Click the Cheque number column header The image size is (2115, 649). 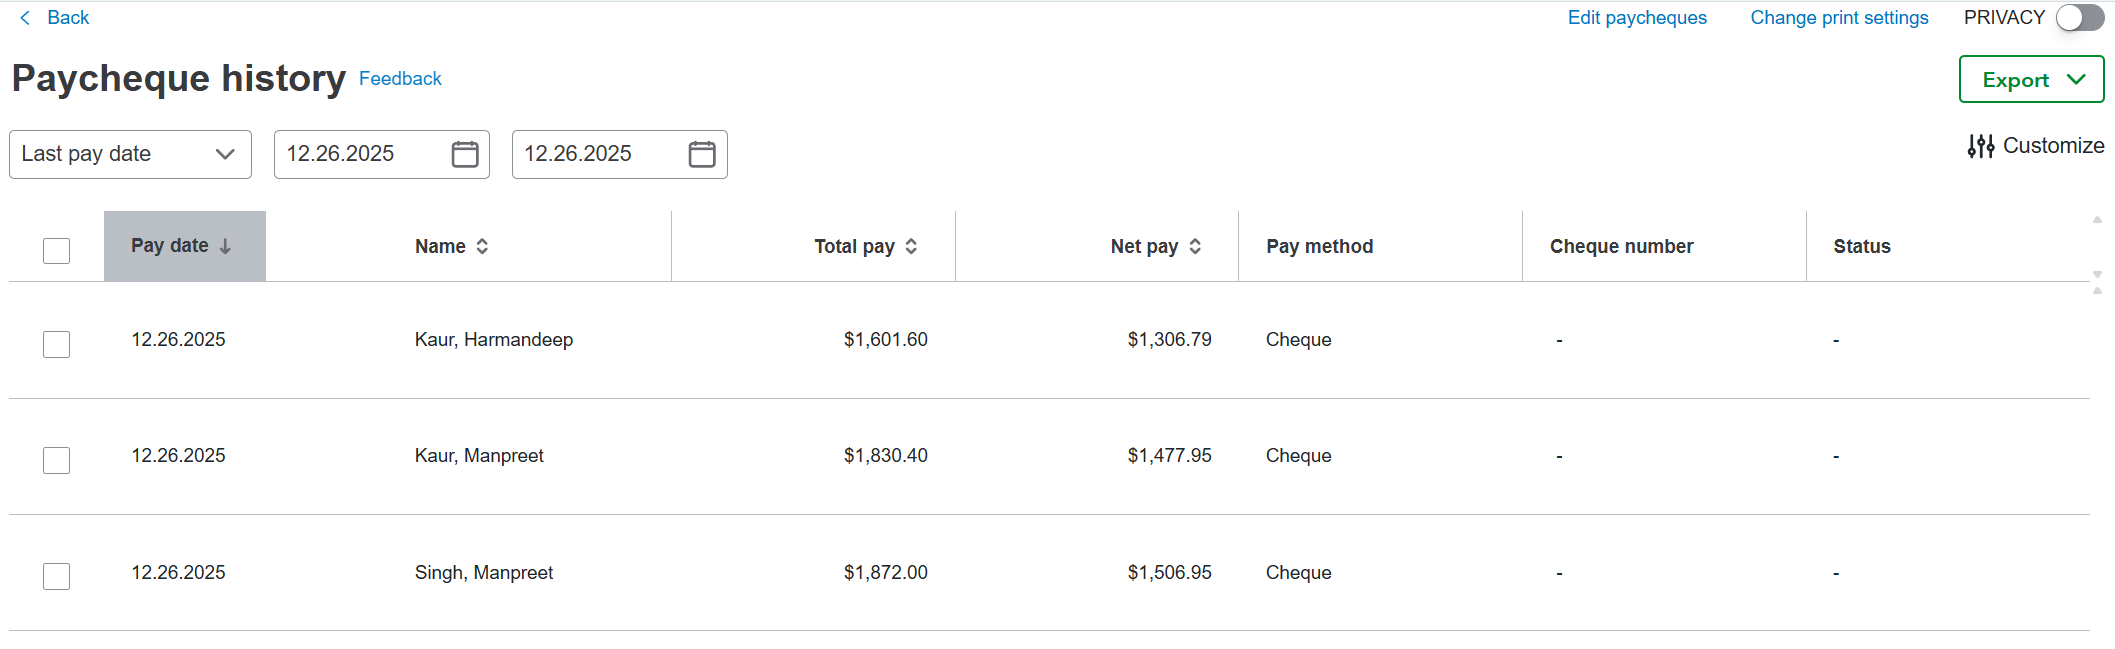pos(1621,246)
